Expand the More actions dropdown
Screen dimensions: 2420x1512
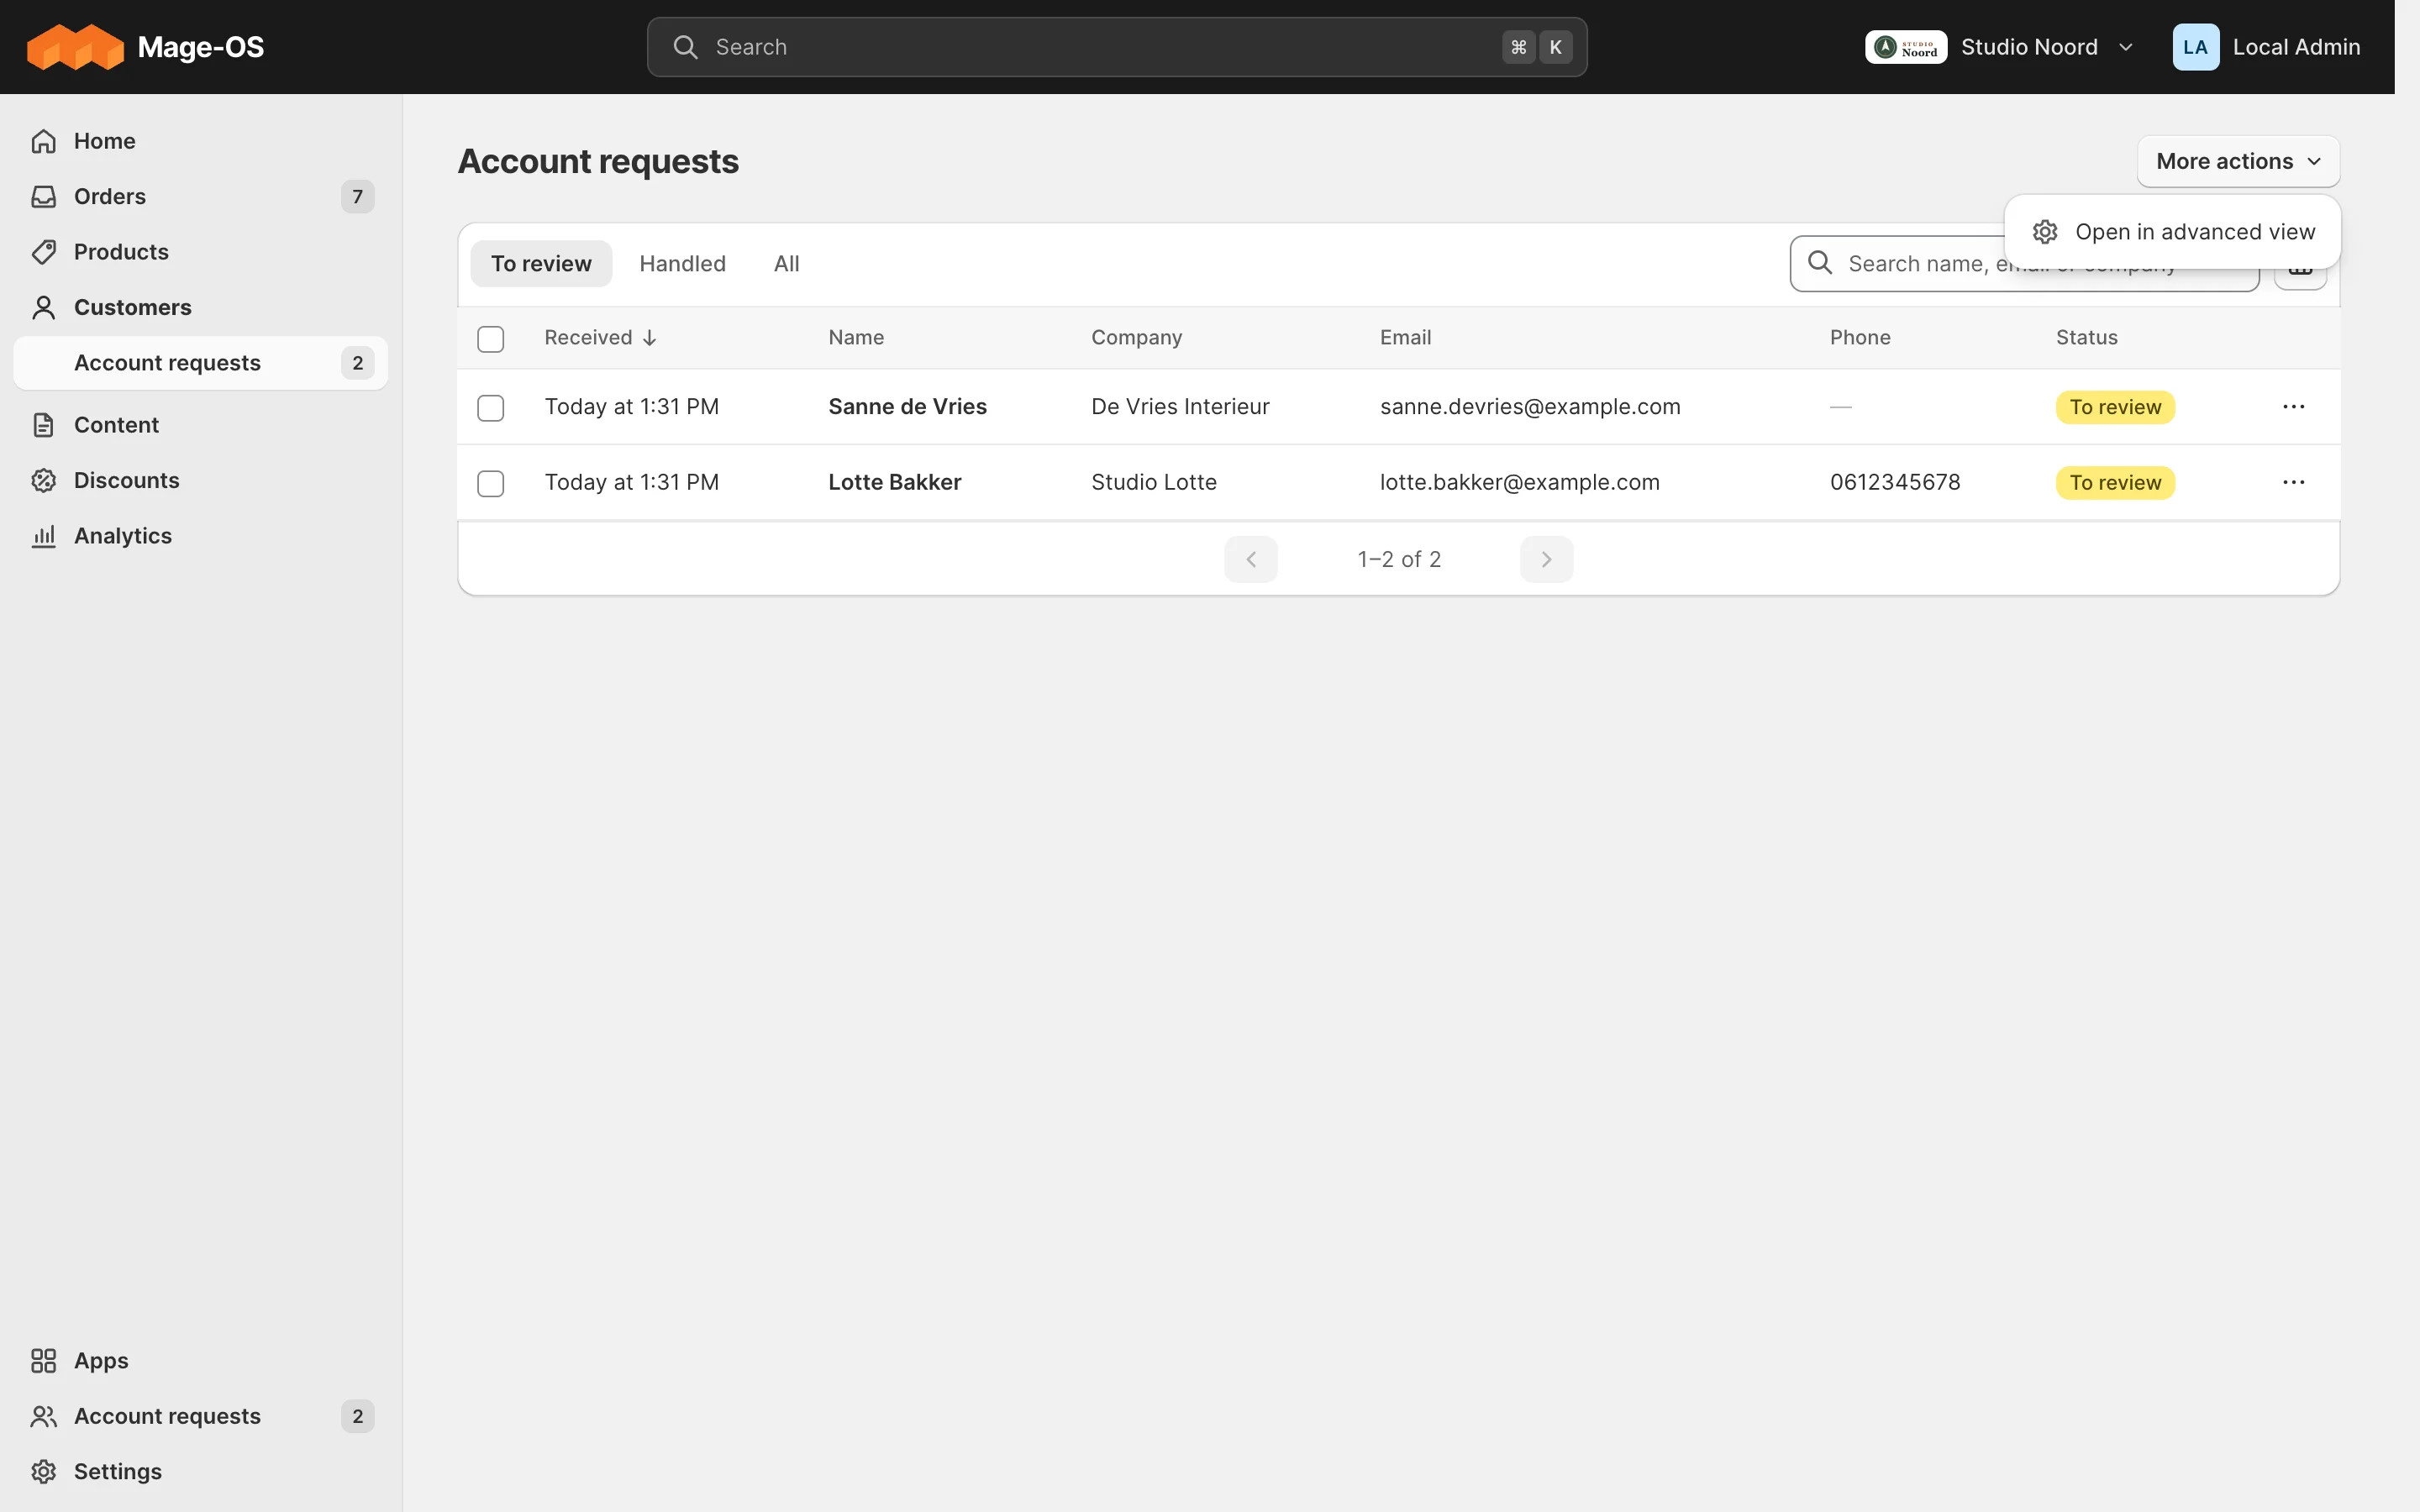coord(2237,161)
